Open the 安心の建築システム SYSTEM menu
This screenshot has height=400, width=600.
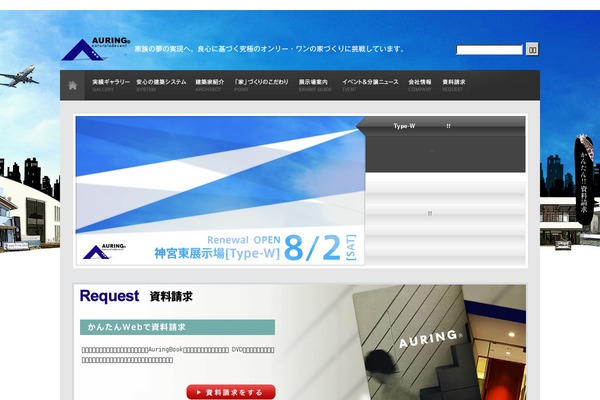click(x=161, y=85)
